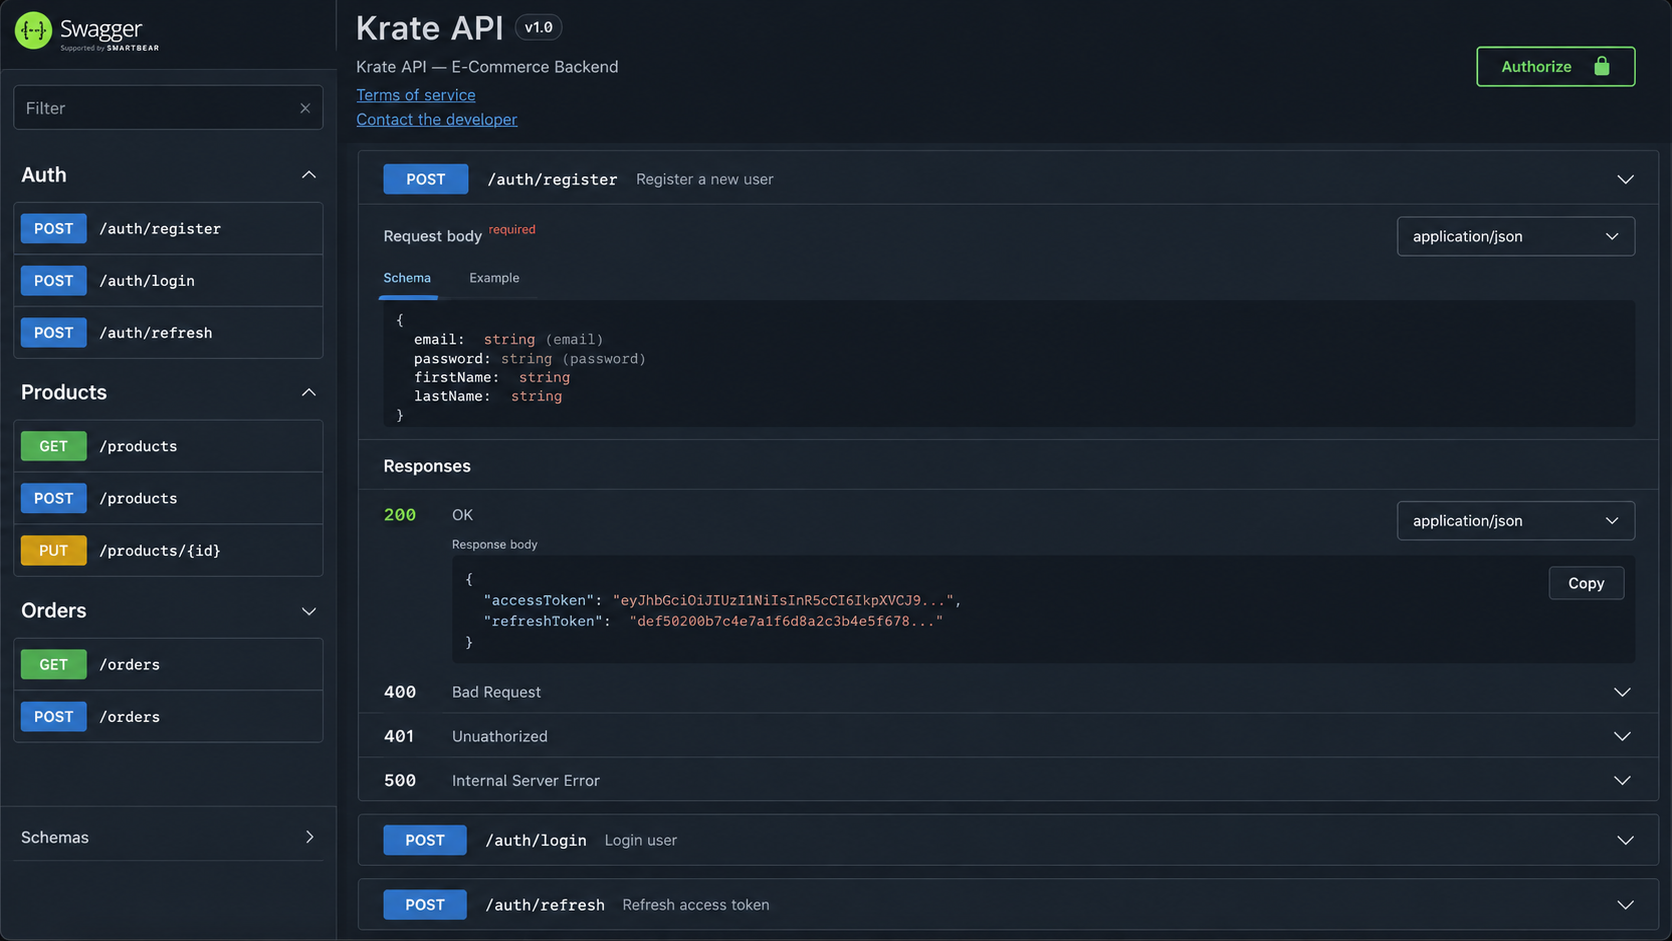Open request body application/json content type dropdown

coord(1515,236)
